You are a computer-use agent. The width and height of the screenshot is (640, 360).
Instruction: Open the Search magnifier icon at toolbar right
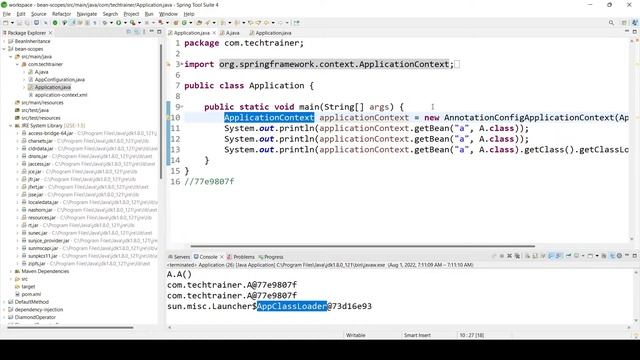click(x=611, y=23)
